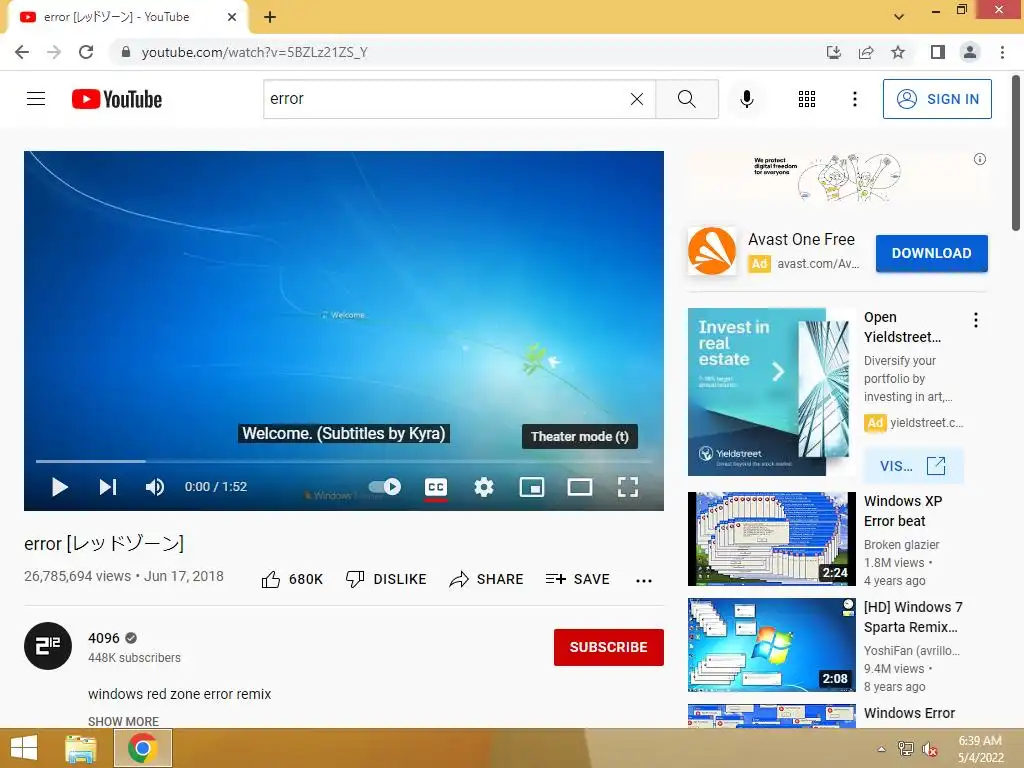Open Windows XP Error beat title
The image size is (1024, 768).
tap(903, 511)
